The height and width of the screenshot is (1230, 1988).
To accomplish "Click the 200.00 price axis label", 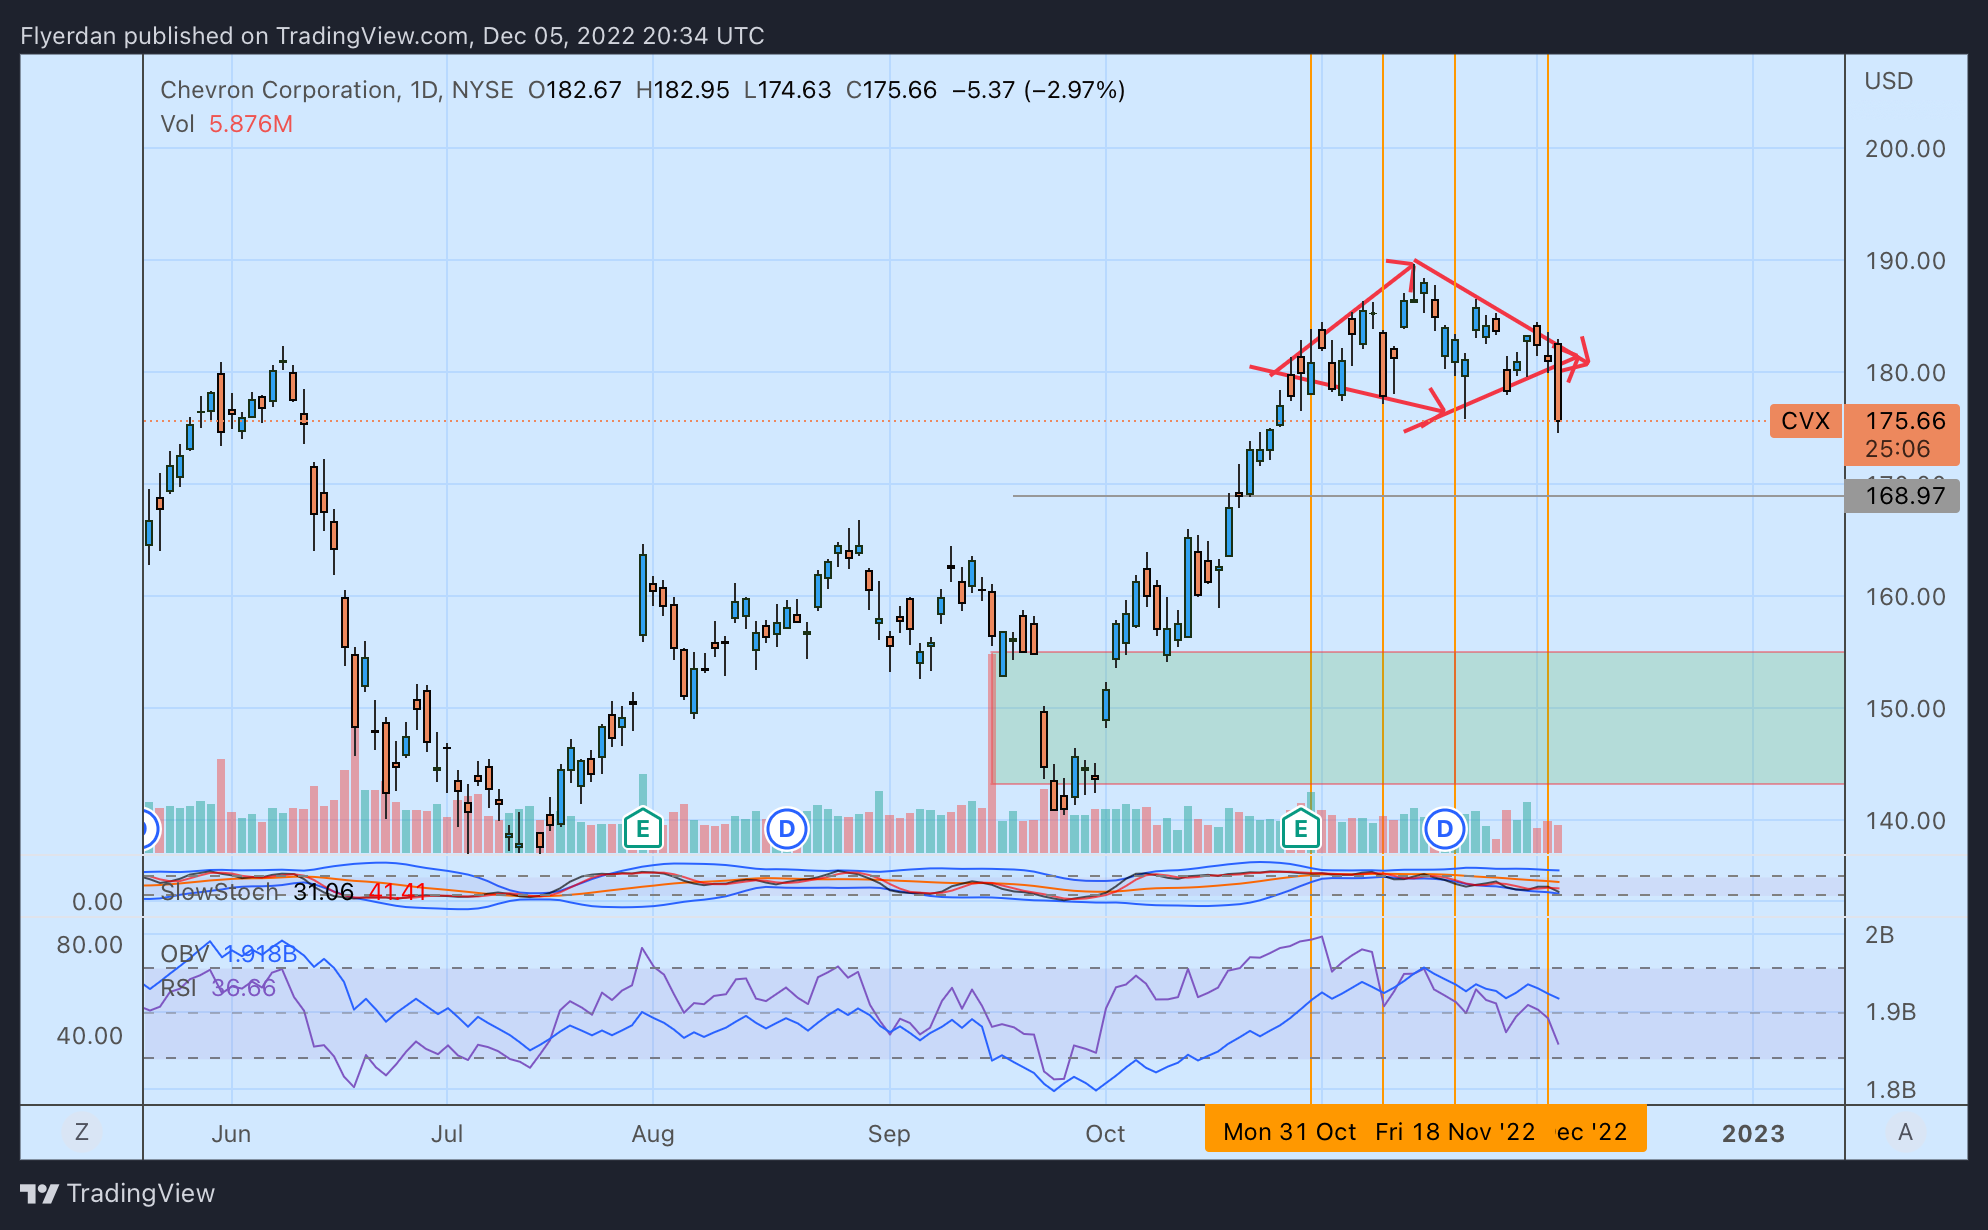I will 1905,149.
